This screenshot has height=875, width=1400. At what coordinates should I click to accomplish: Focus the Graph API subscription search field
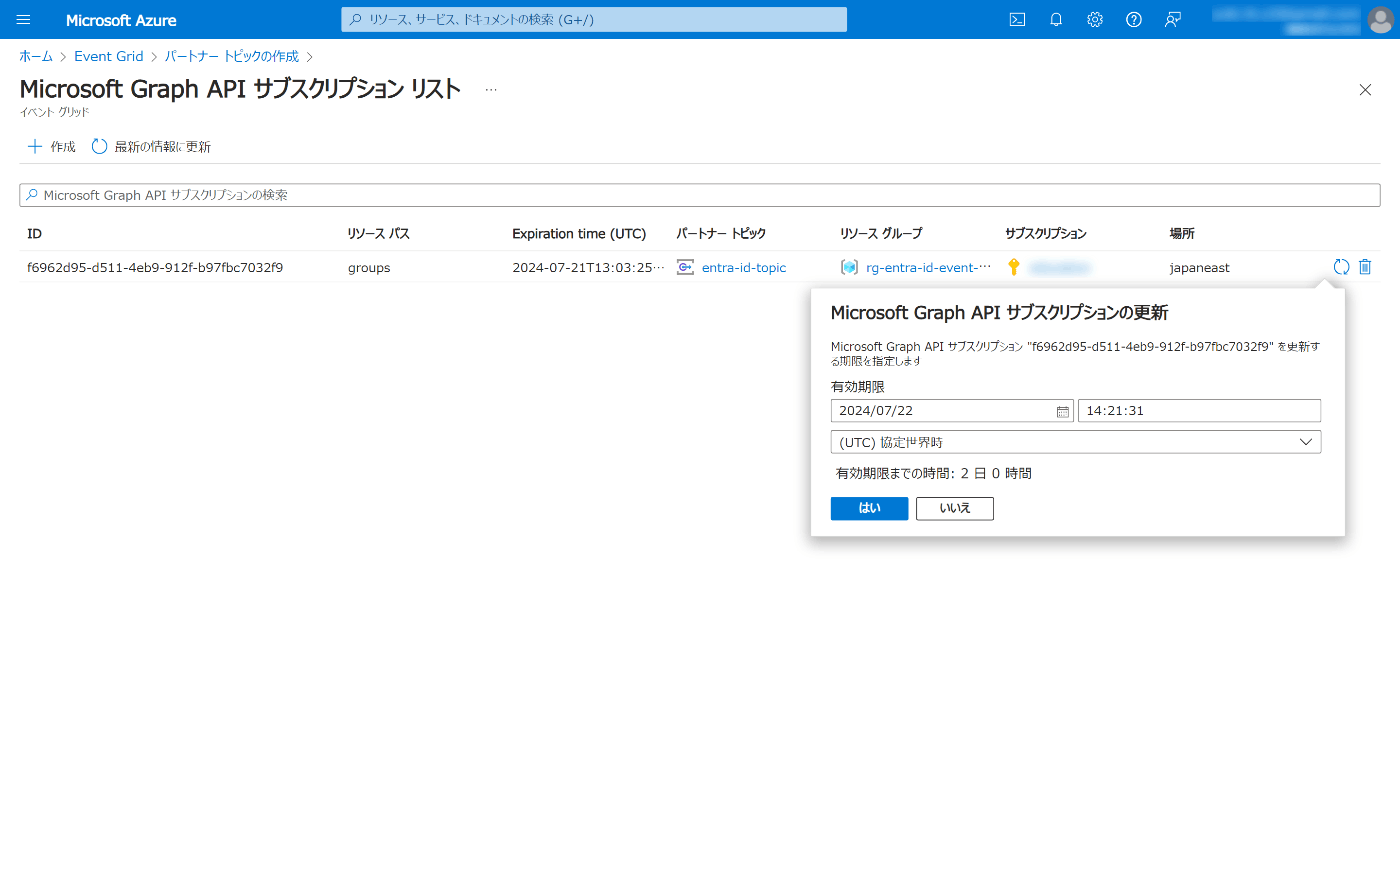tap(700, 195)
